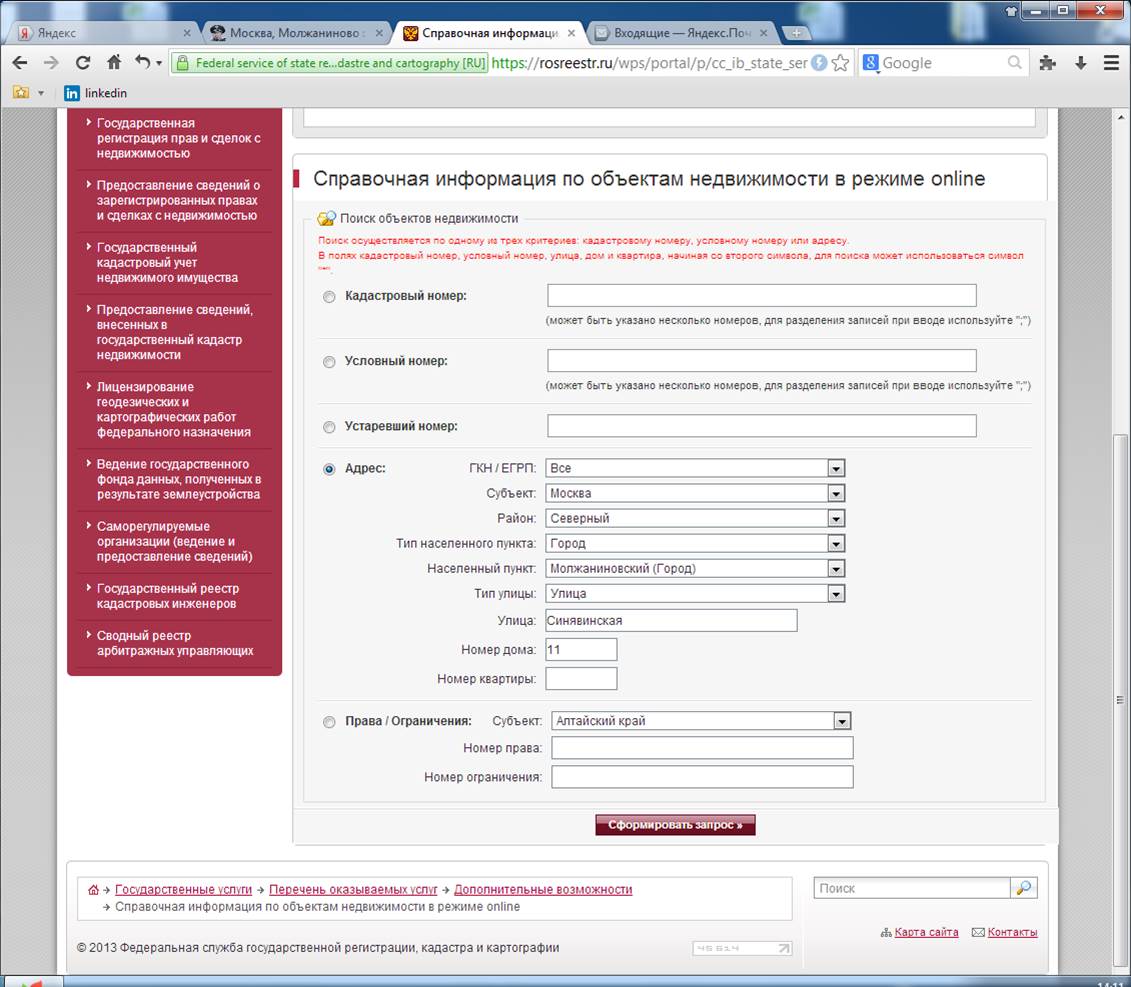Click the home icon in breadcrumbs
Image resolution: width=1131 pixels, height=987 pixels.
point(94,890)
